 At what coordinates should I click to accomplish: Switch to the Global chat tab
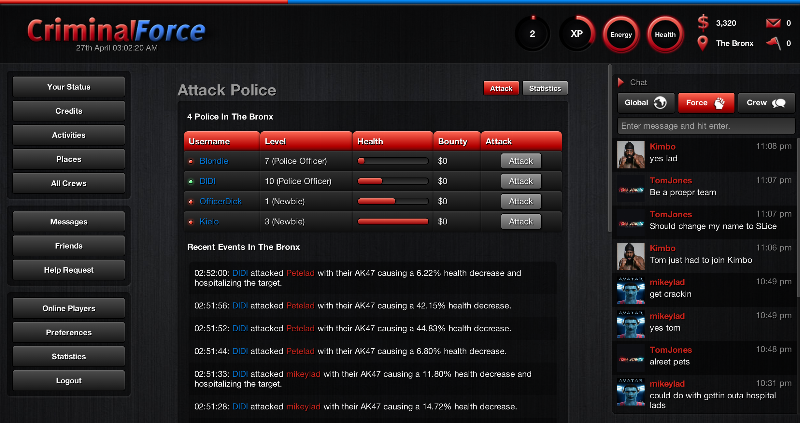pos(646,103)
